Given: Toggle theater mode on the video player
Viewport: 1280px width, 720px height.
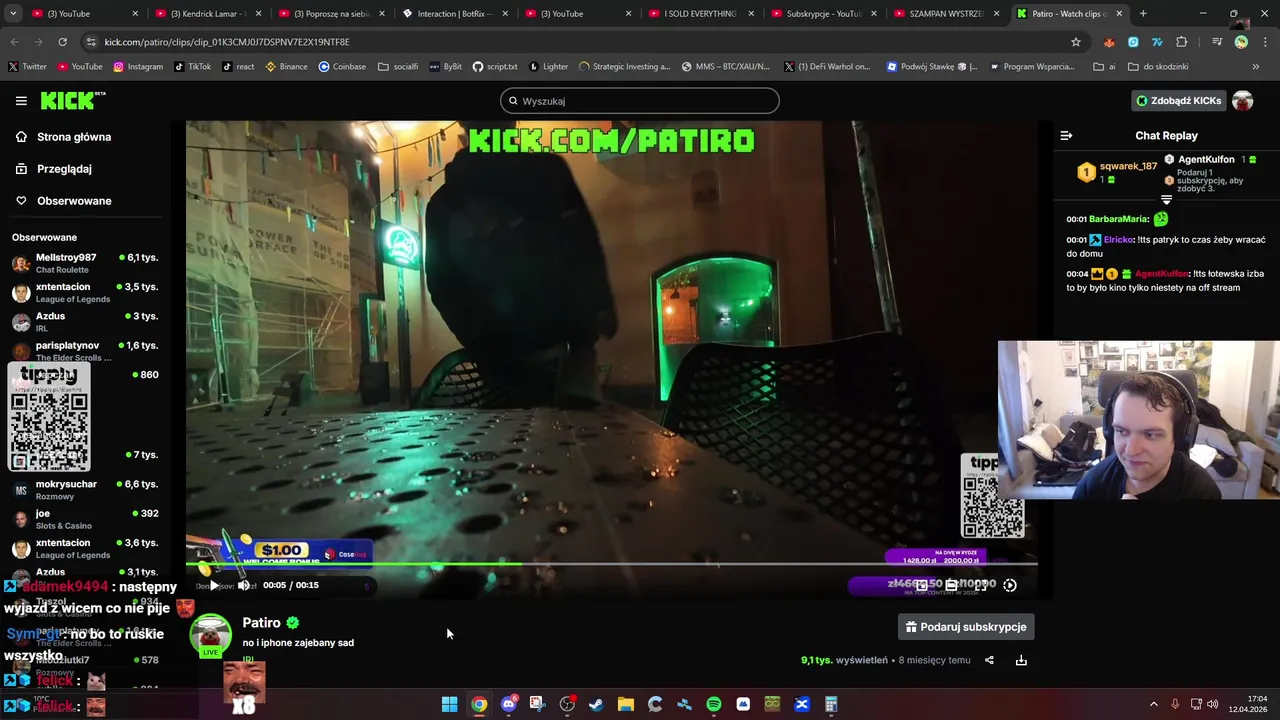Looking at the screenshot, I should tap(952, 585).
